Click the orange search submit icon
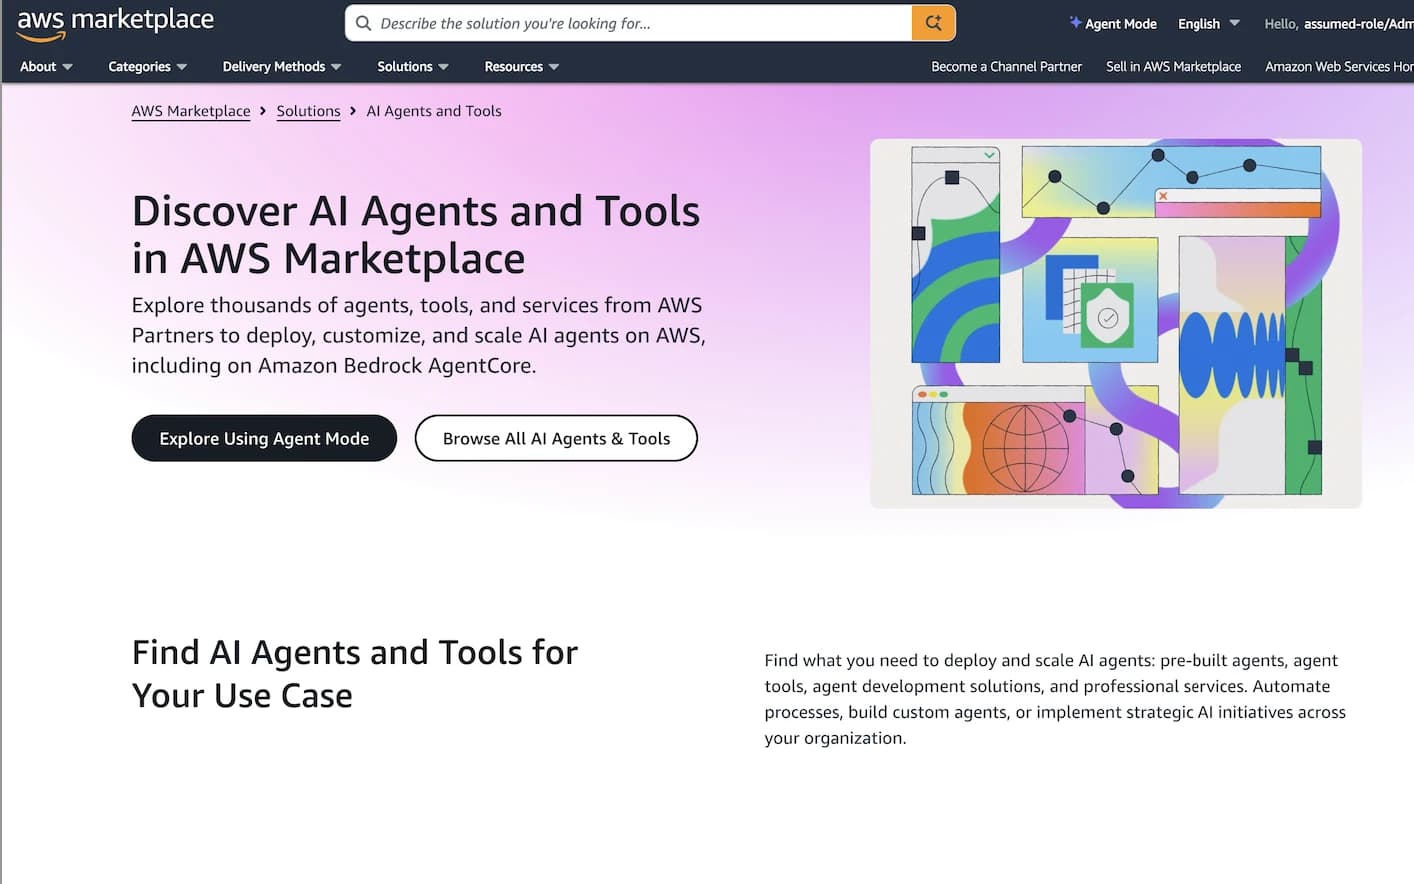The width and height of the screenshot is (1414, 884). pos(933,23)
